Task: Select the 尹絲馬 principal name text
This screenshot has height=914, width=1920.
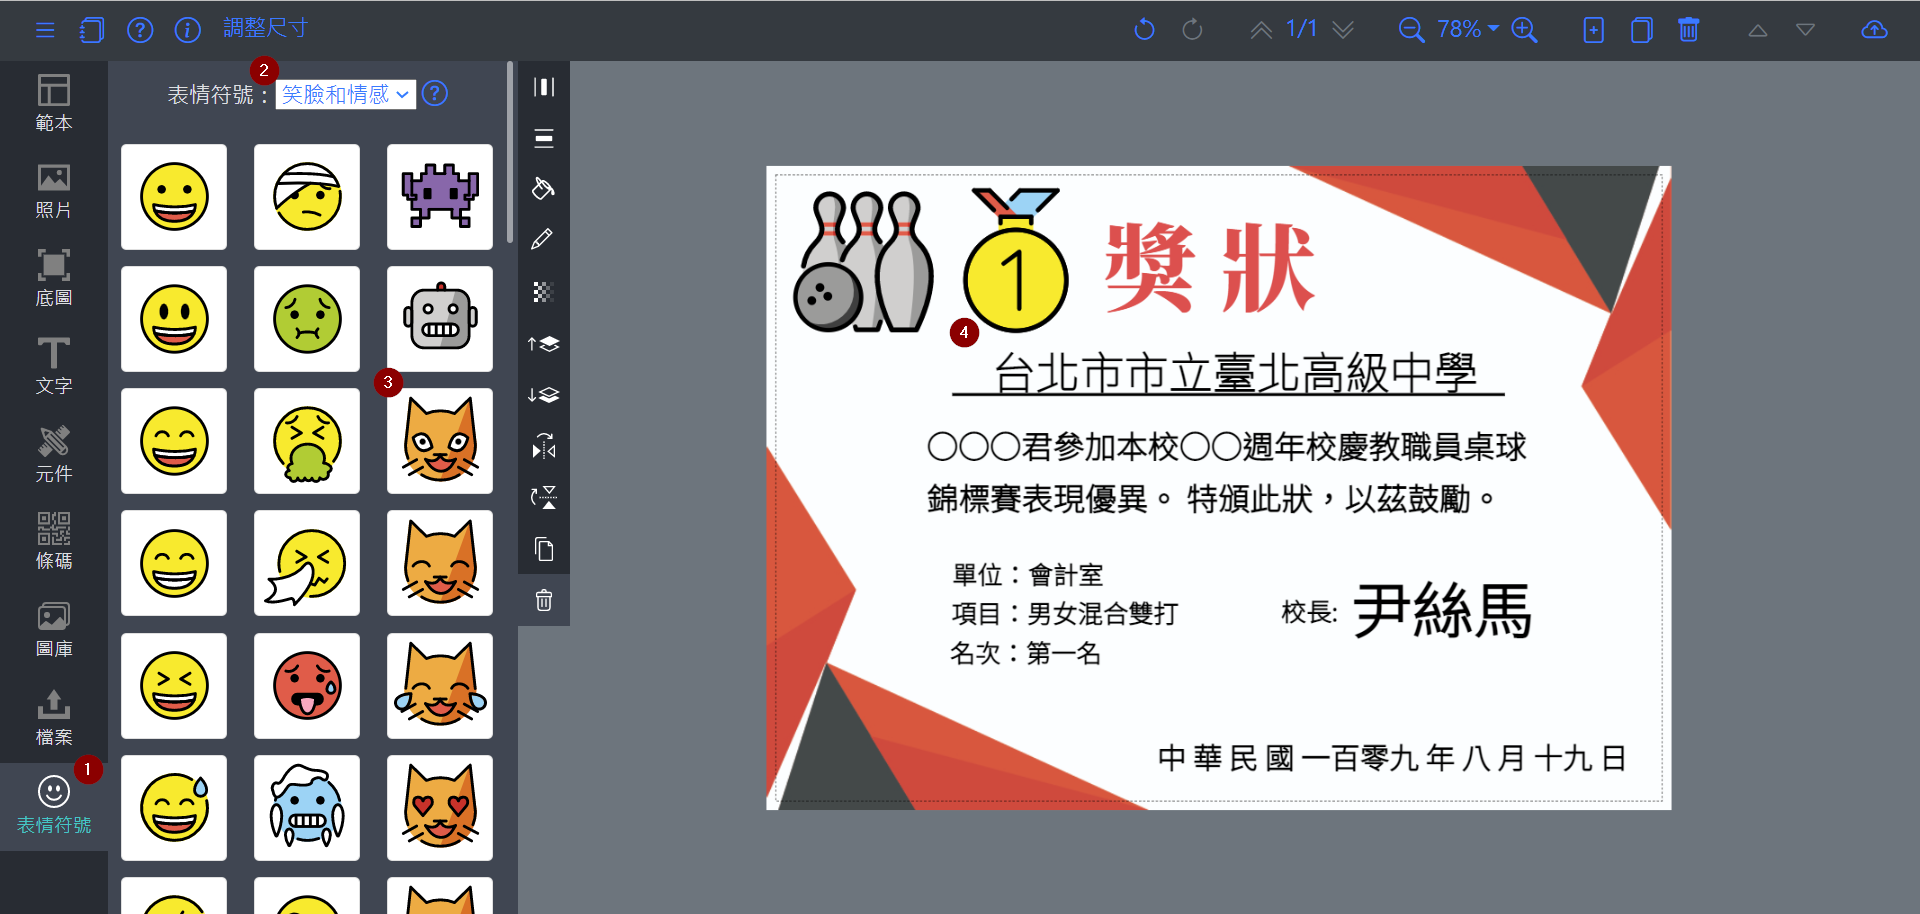Action: coord(1443,611)
